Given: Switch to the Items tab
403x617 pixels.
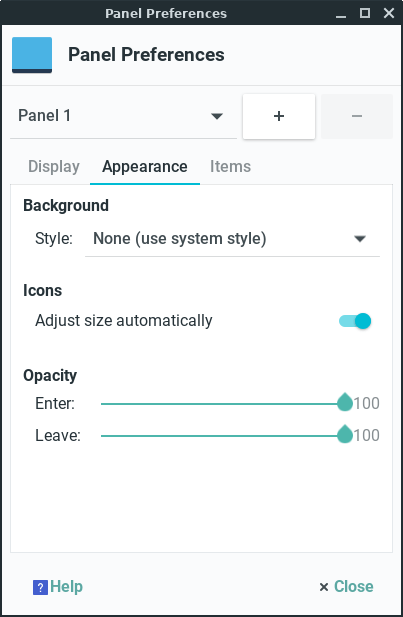Looking at the screenshot, I should click(x=230, y=166).
